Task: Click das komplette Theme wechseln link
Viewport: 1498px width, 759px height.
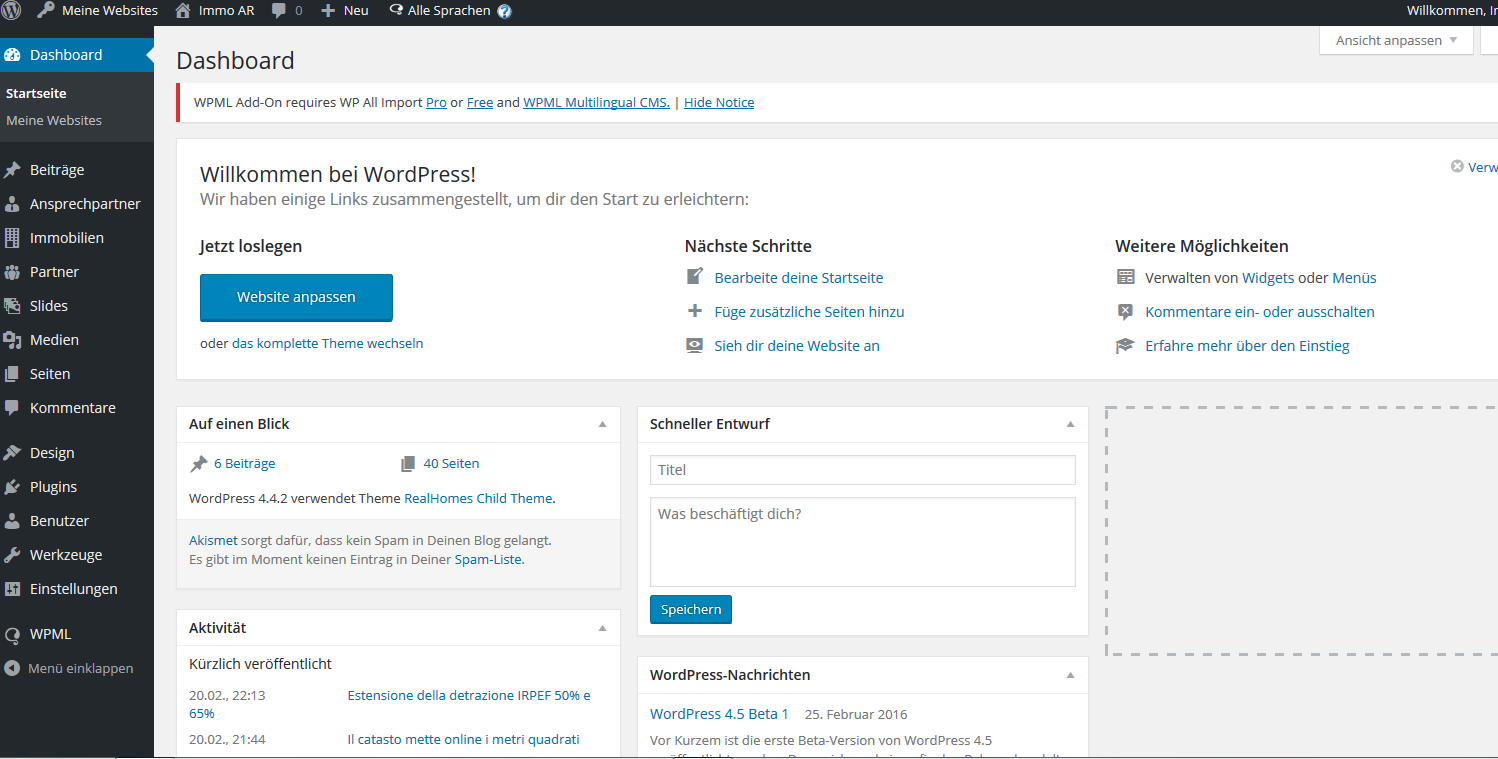Action: click(x=328, y=344)
